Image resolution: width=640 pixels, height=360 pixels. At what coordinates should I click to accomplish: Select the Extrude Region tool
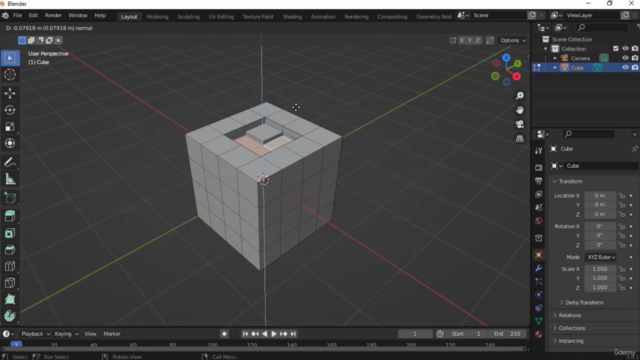[10, 216]
